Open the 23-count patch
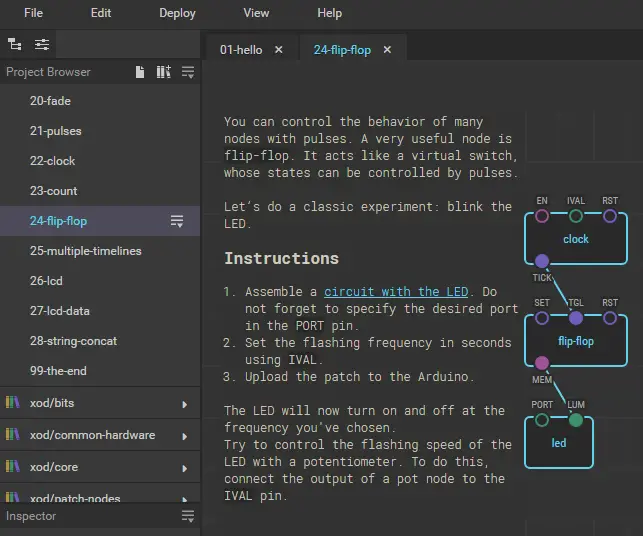The width and height of the screenshot is (643, 536). click(x=100, y=191)
